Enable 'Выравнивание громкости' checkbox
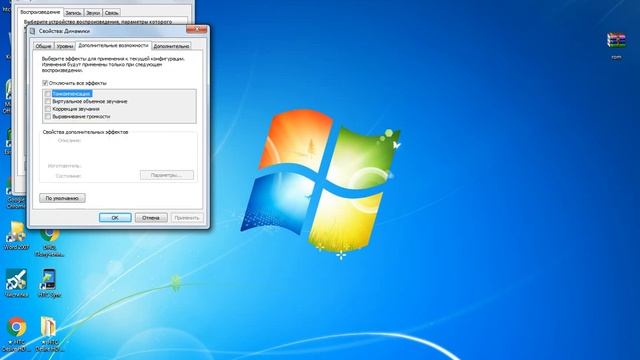 pyautogui.click(x=48, y=116)
